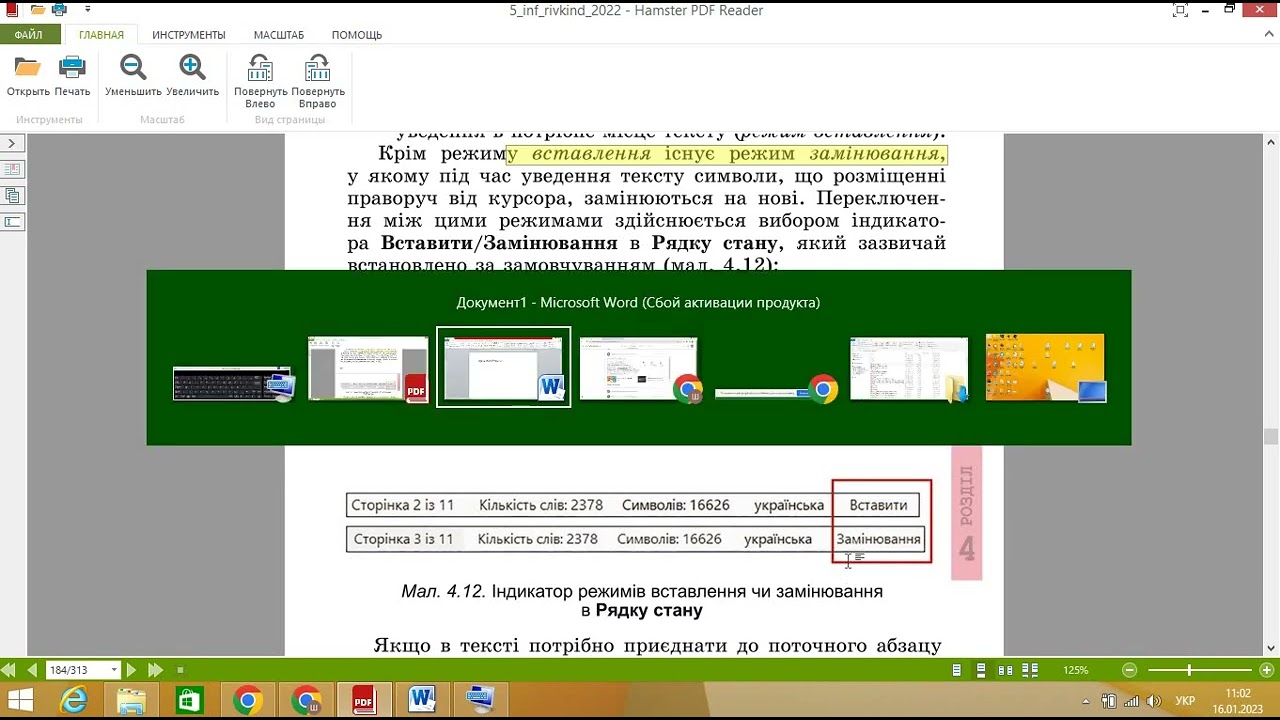Select the Desktop thumbnail in the task switcher
Viewport: 1280px width, 720px height.
click(x=1045, y=368)
